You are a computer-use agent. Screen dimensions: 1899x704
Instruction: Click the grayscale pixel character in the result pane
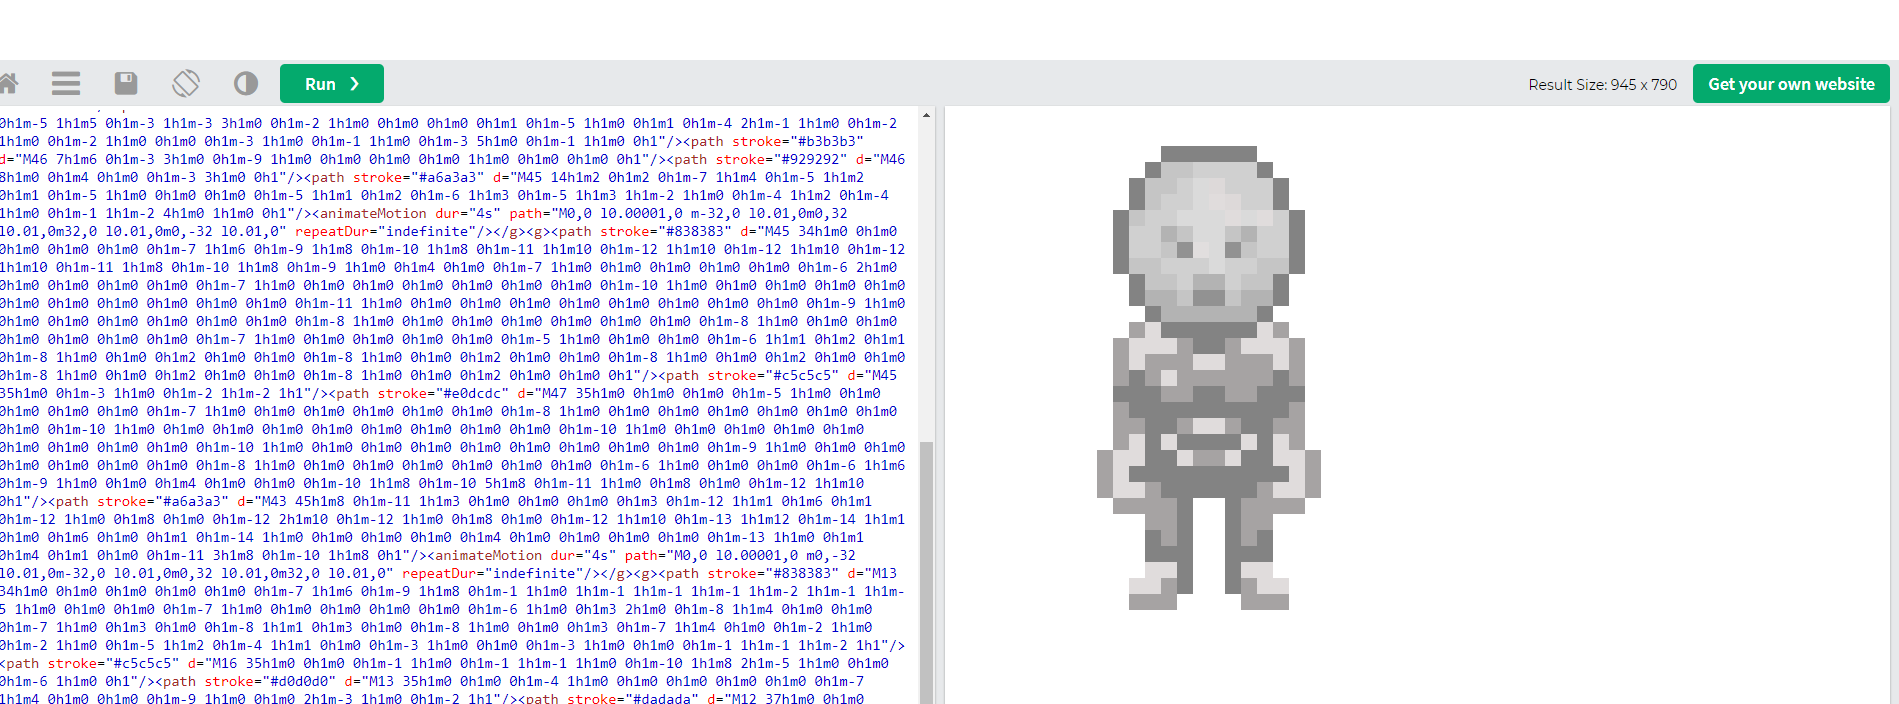point(1209,378)
